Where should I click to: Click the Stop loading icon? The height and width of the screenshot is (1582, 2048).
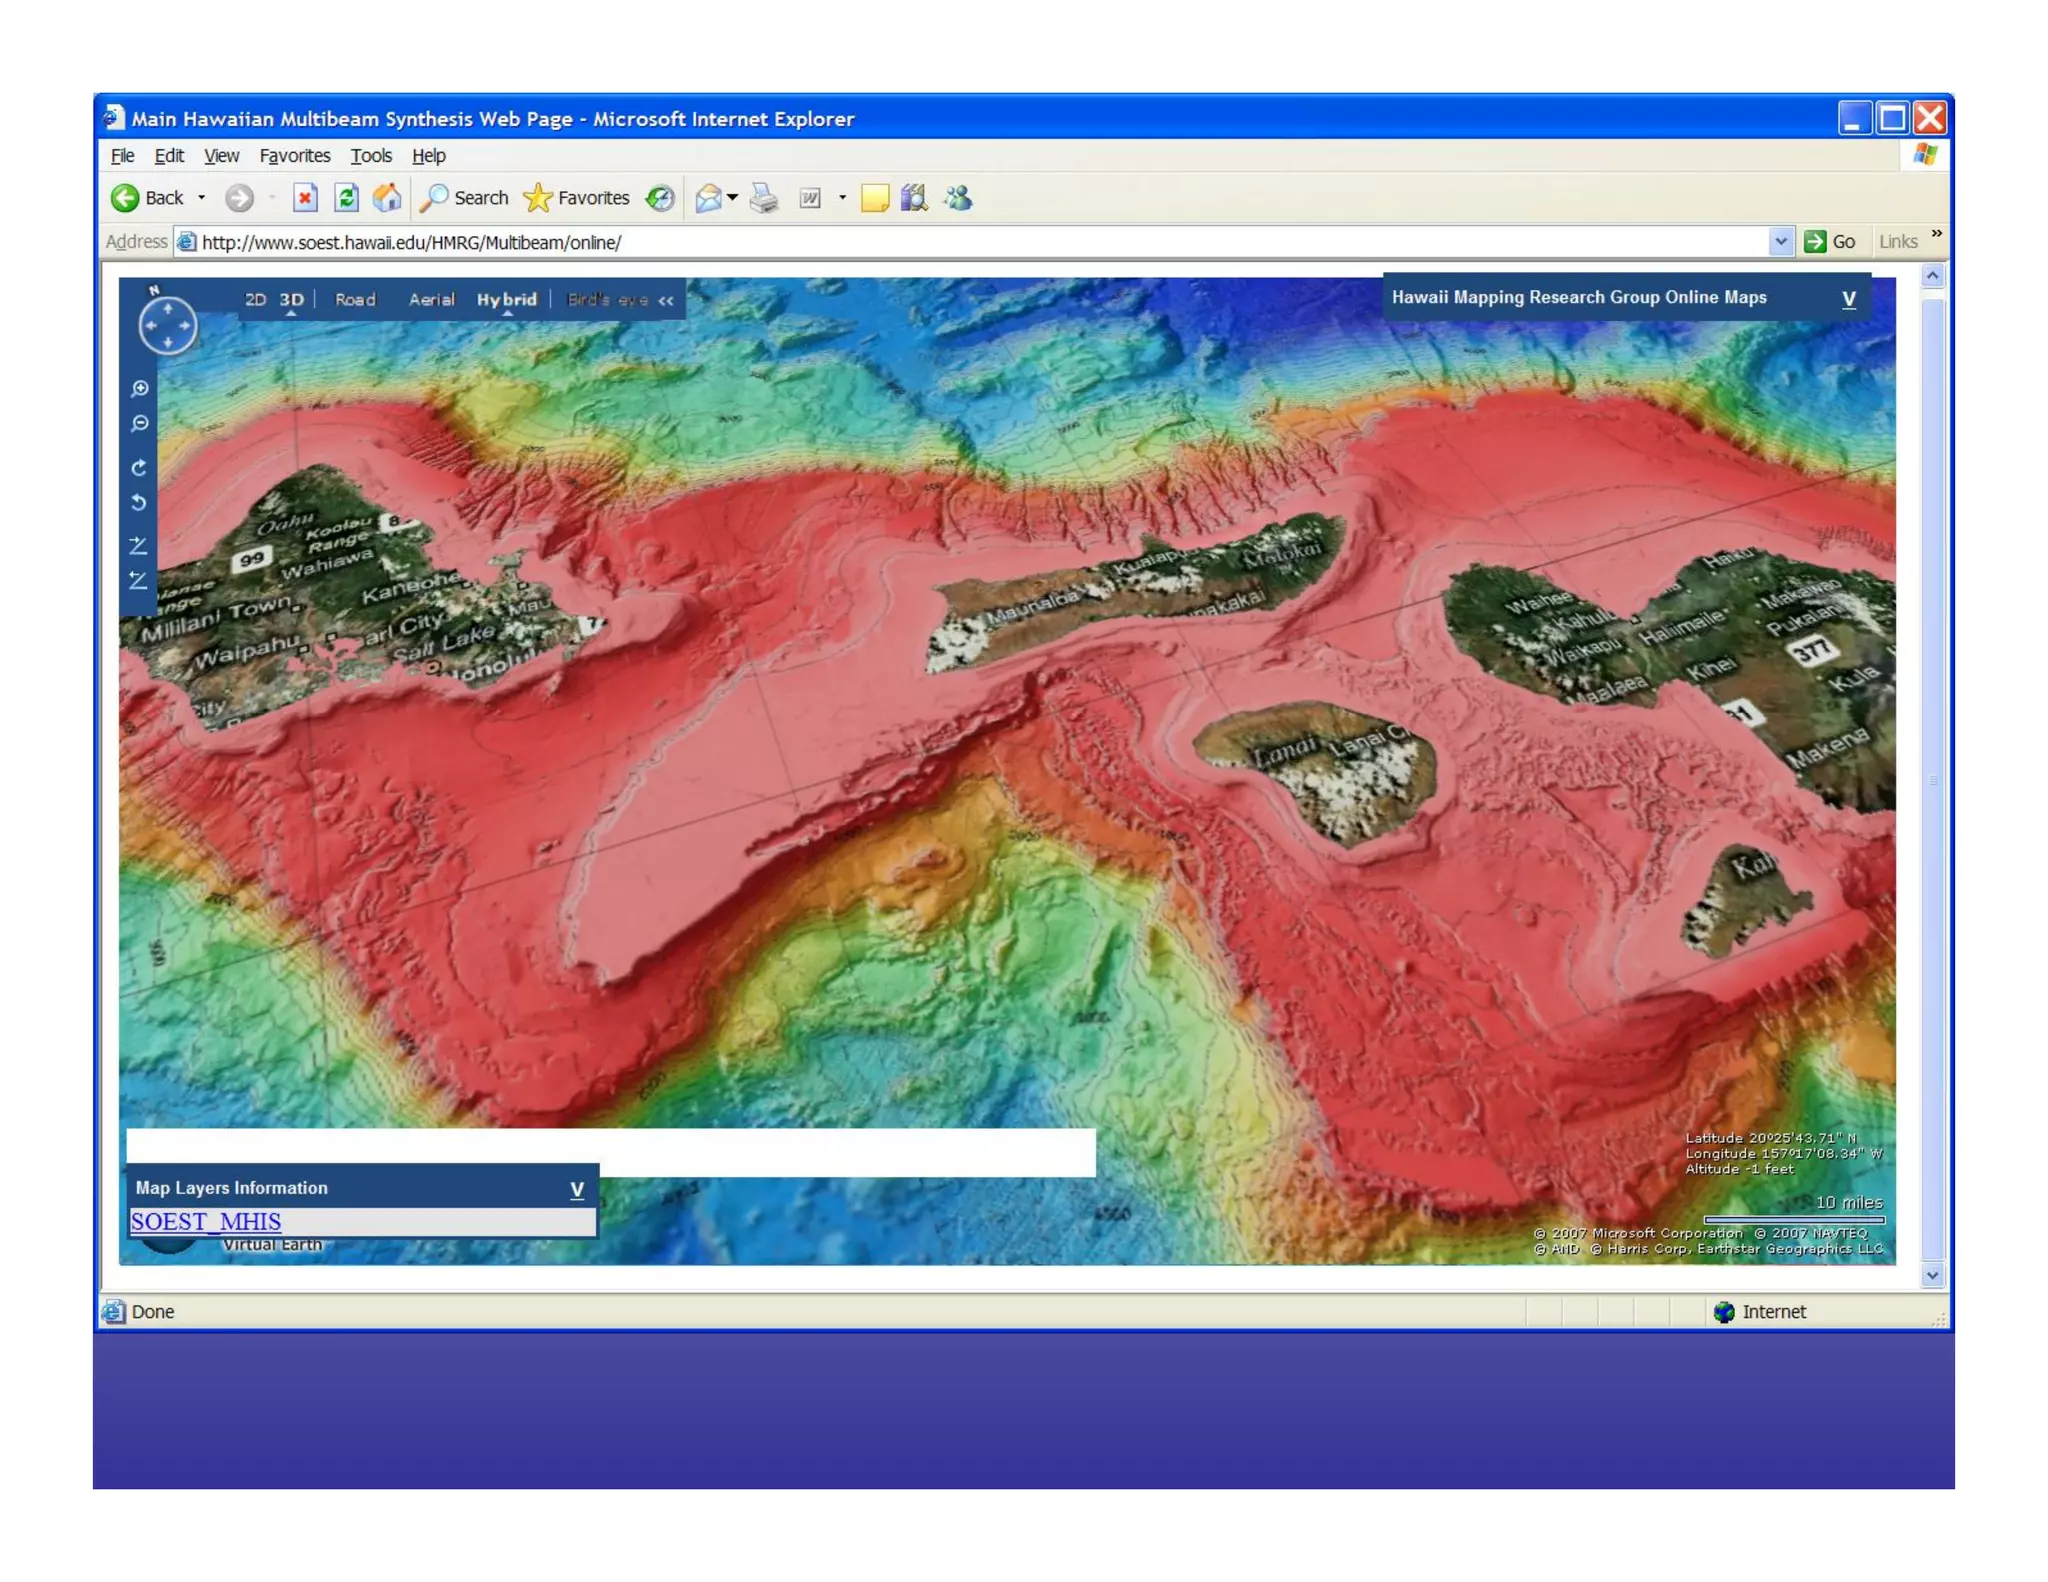(x=305, y=198)
